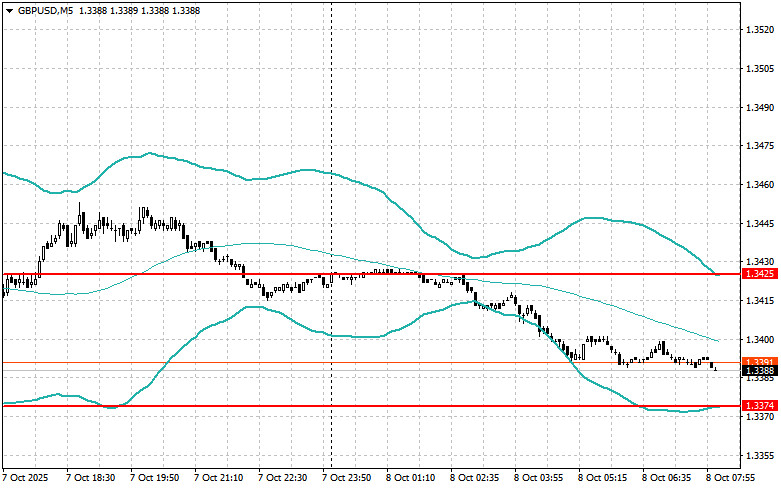Click the 7 Oct 21:10 time label
Screen dimensions: 781x489
(x=219, y=478)
